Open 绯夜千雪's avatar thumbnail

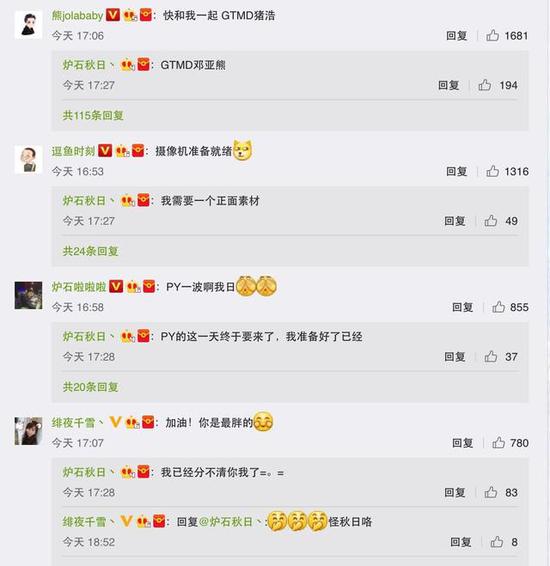29,431
